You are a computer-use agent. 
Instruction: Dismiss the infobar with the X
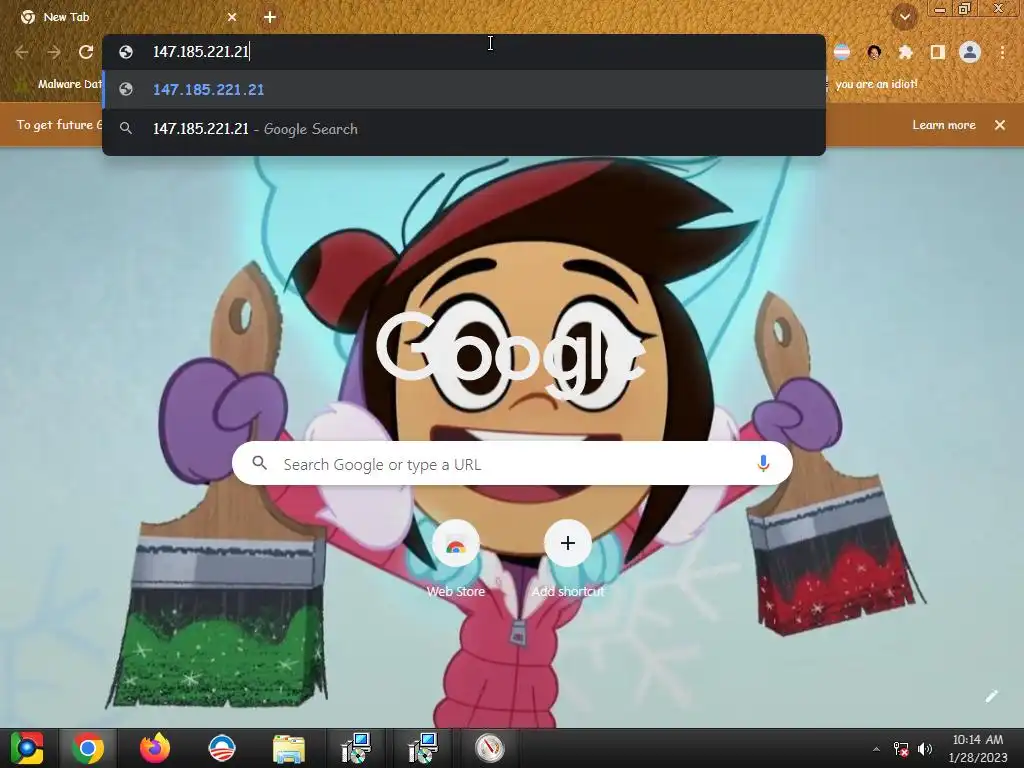point(1000,125)
